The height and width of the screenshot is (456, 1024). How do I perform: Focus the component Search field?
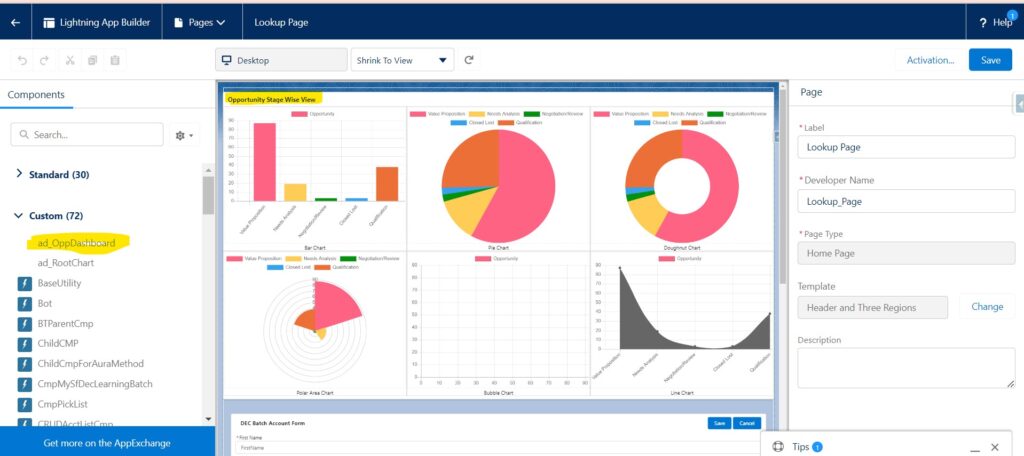coord(87,135)
